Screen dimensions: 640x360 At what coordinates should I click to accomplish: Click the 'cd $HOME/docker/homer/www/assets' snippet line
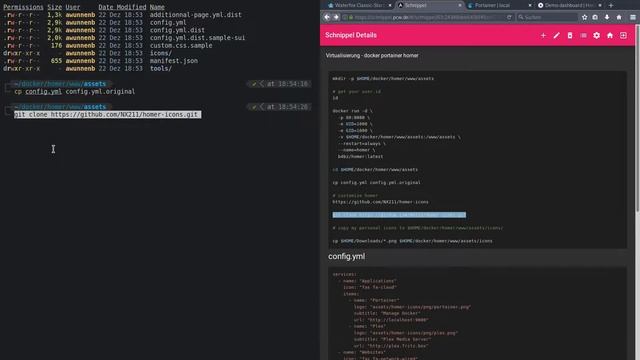coord(375,169)
